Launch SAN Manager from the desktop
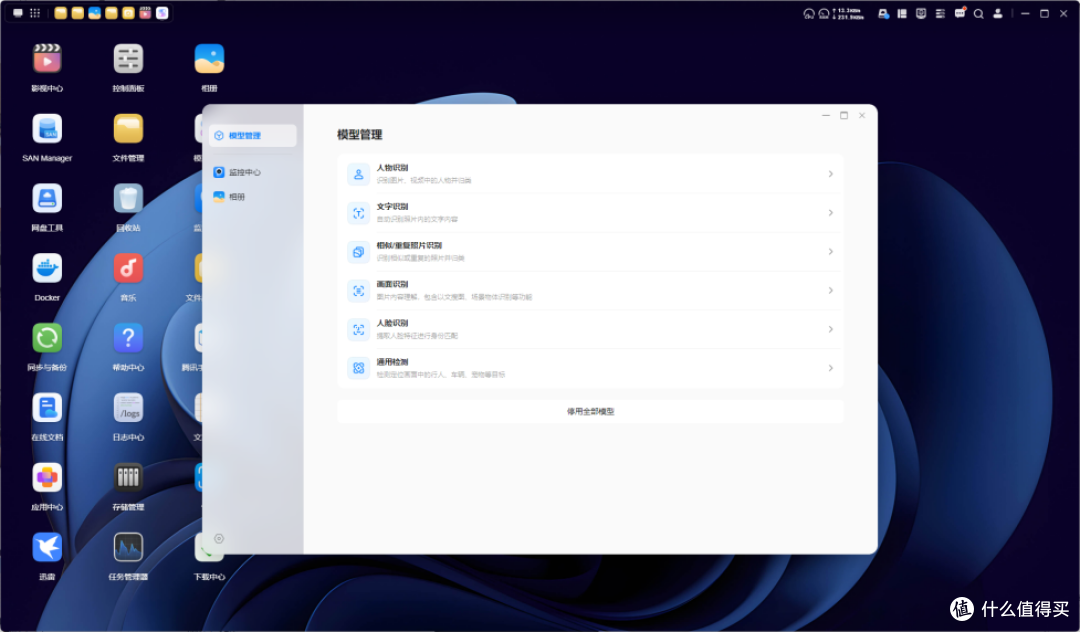1080x632 pixels. point(47,129)
